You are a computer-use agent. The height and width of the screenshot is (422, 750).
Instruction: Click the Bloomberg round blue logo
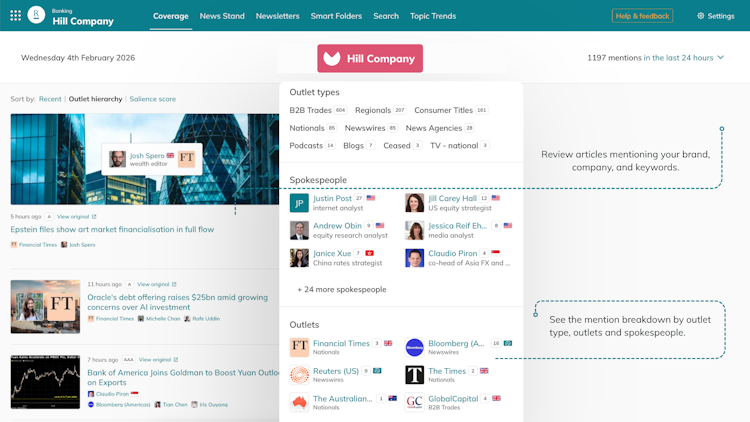pyautogui.click(x=414, y=347)
